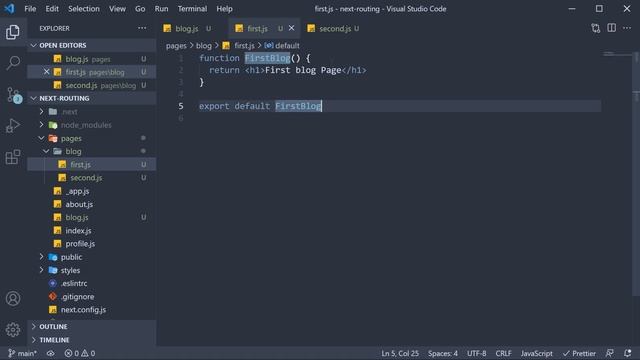Close the first.js editor tab
Screen dimensions: 640x360
pos(291,28)
